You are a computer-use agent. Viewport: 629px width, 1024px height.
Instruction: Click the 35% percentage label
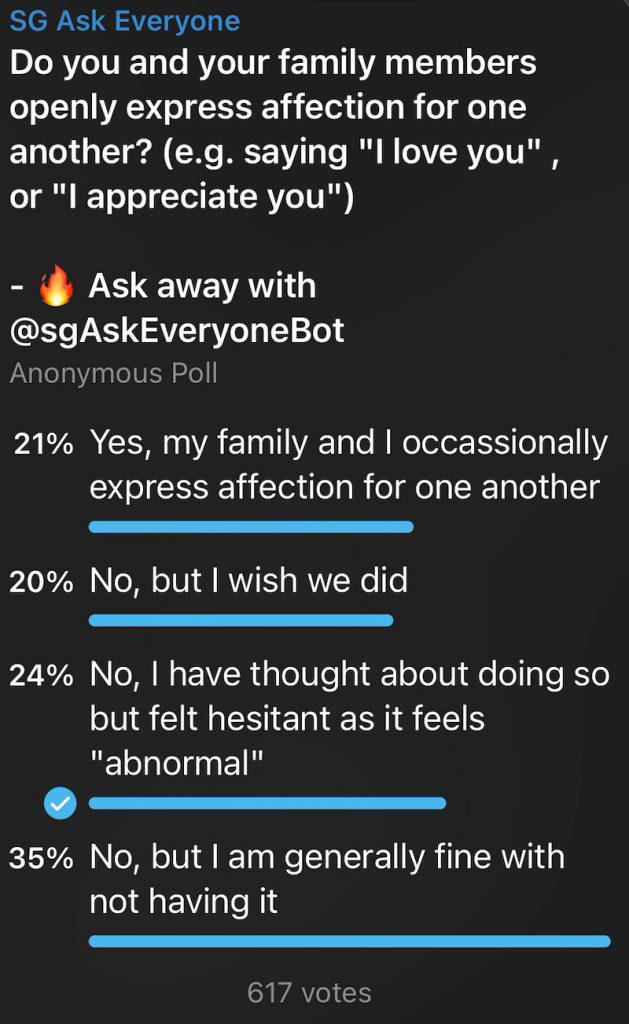point(42,859)
